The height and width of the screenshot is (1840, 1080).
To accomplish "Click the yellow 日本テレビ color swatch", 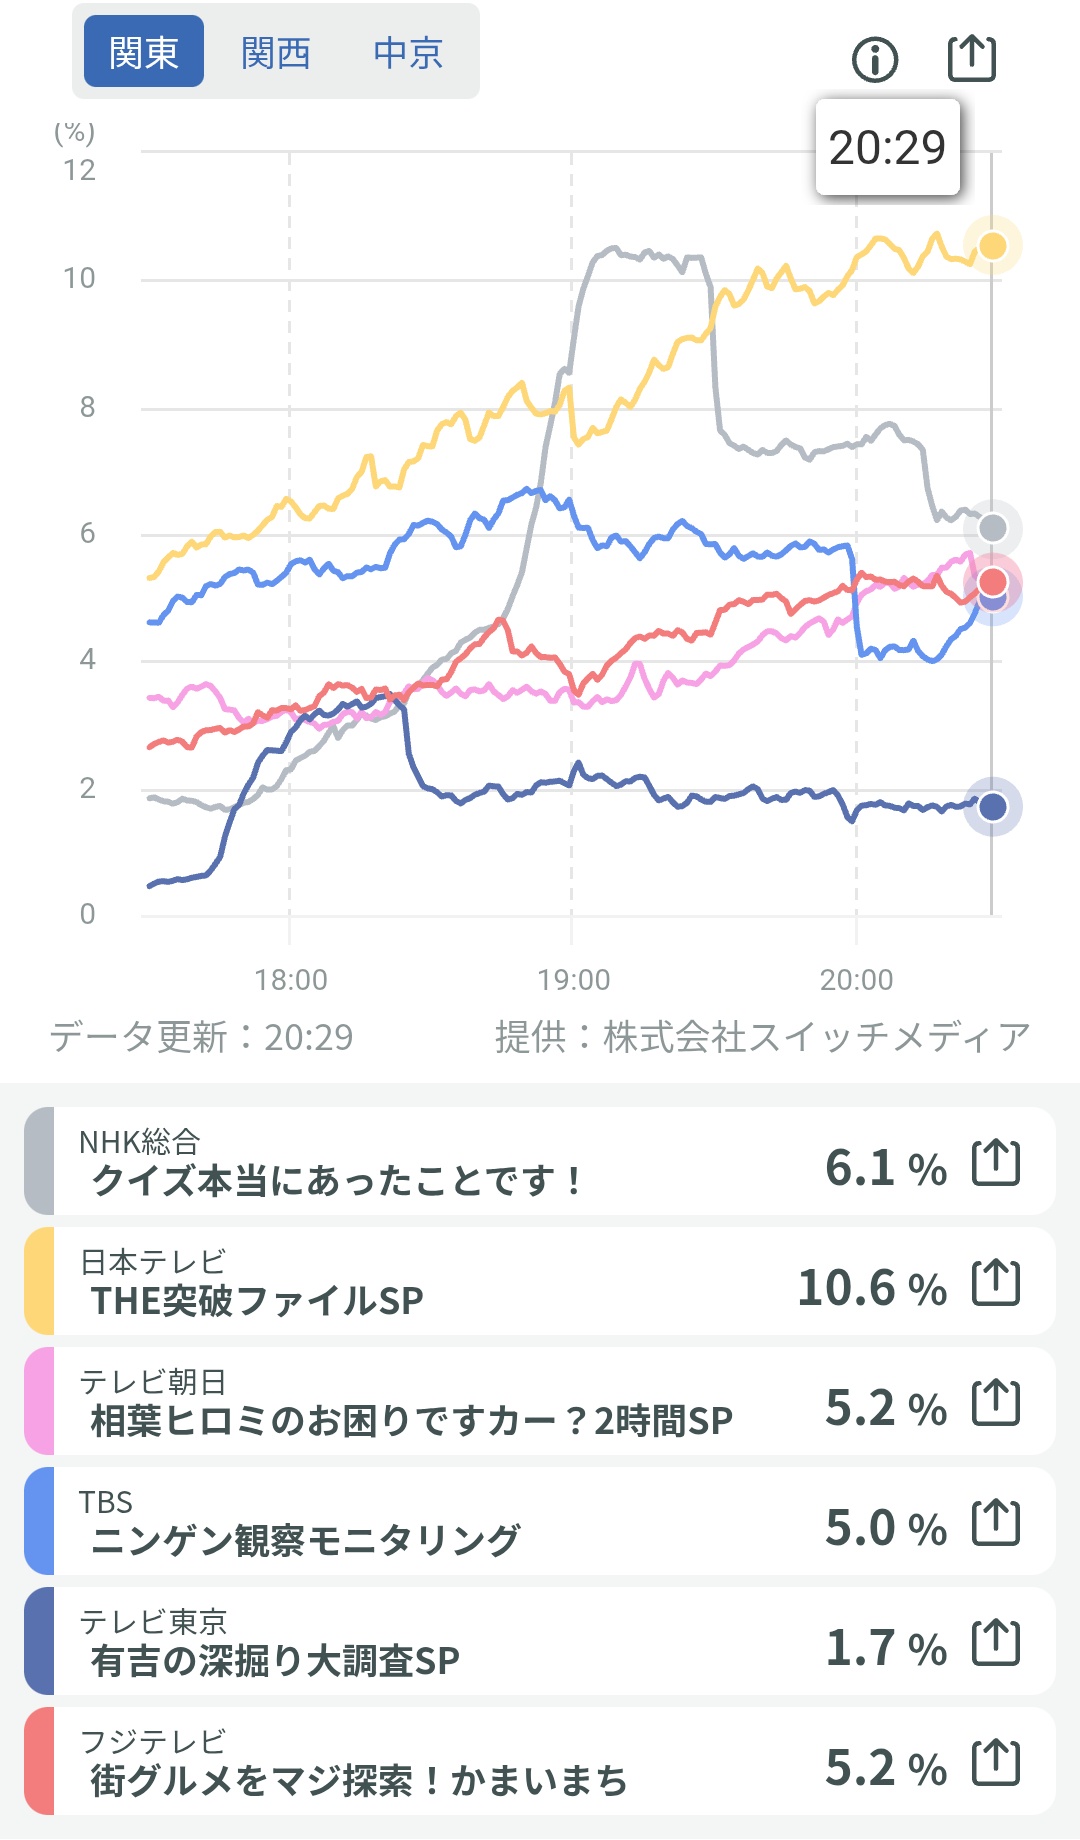I will [x=40, y=1281].
